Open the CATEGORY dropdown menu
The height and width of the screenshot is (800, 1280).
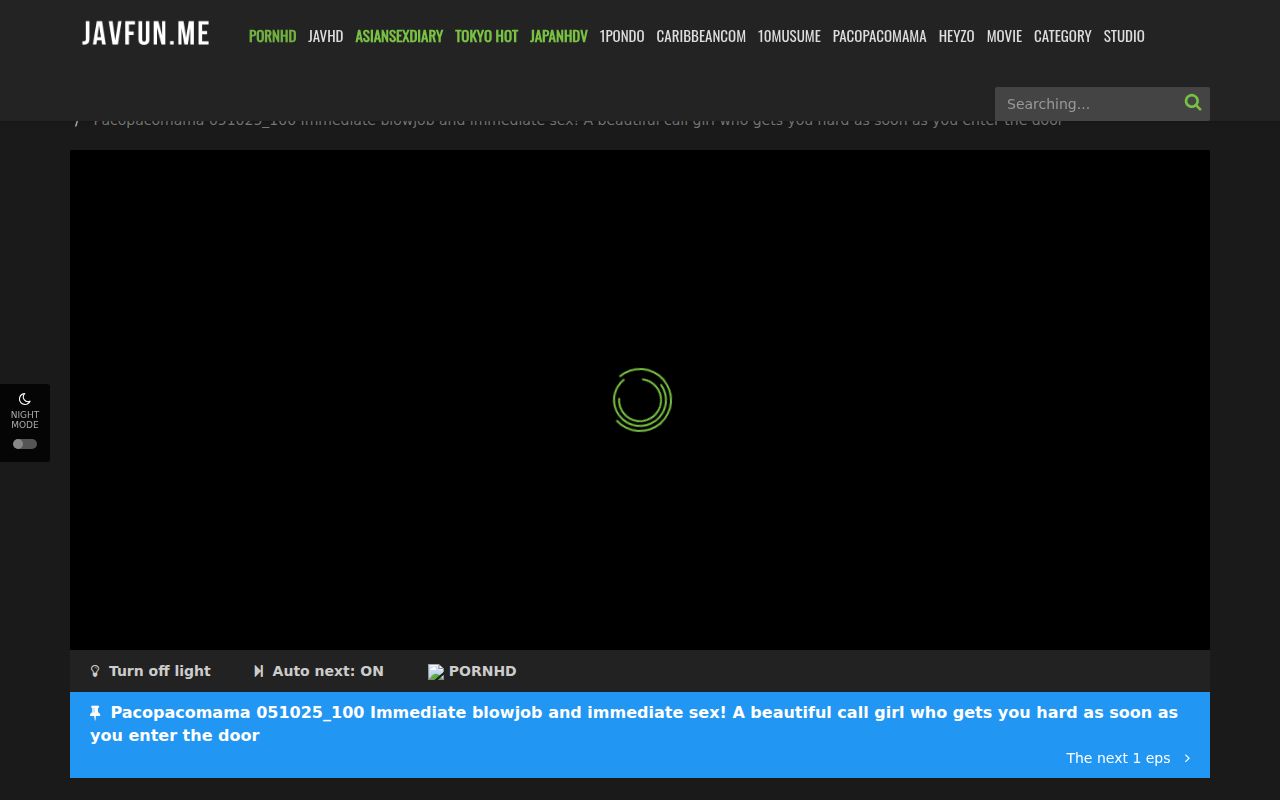coord(1062,35)
